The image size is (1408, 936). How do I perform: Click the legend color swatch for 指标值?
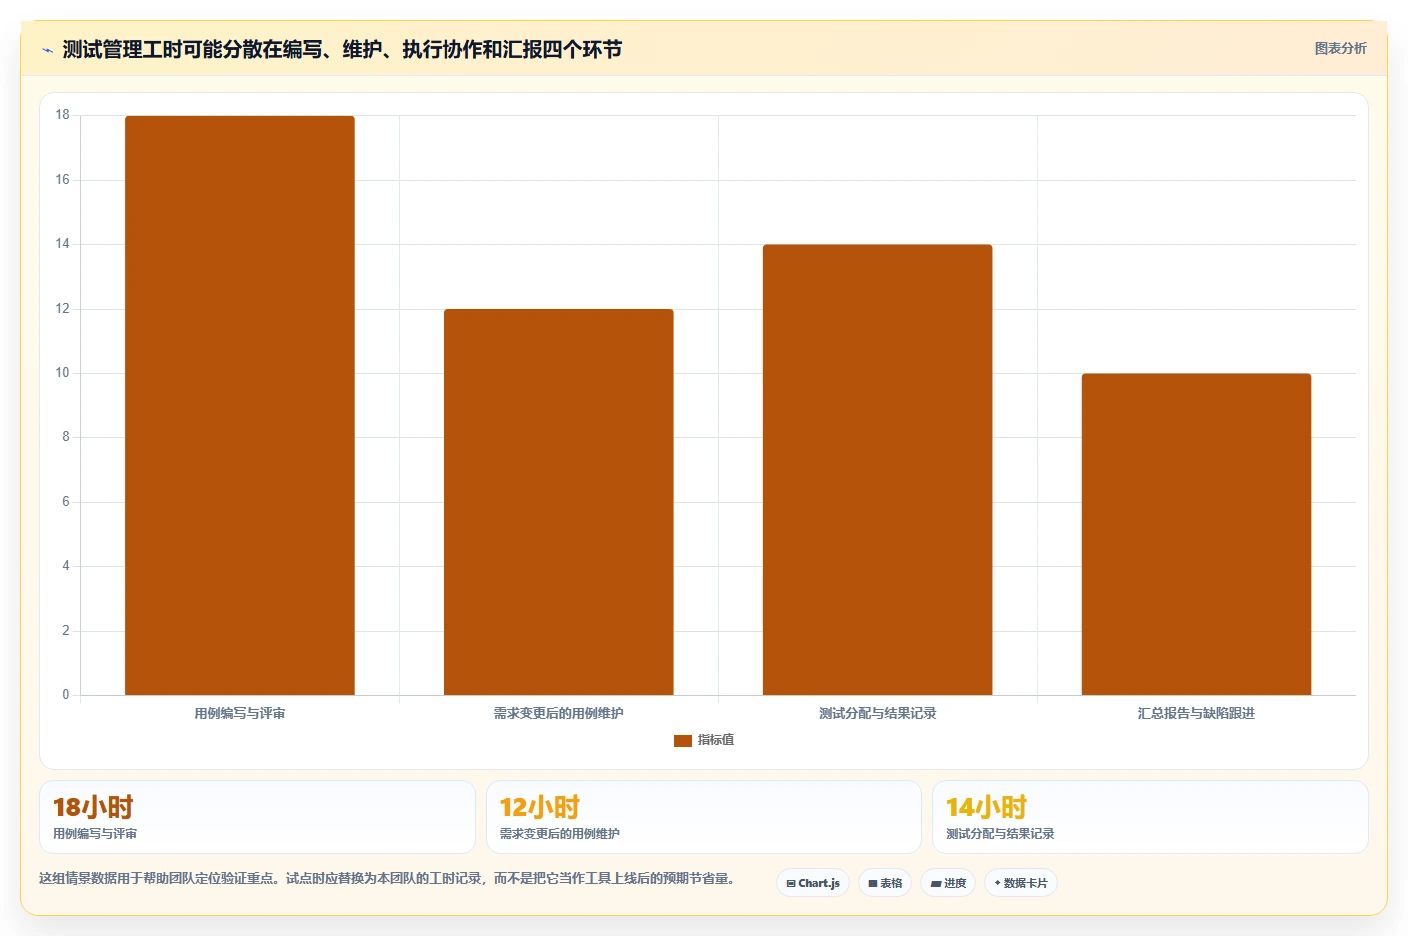point(683,741)
